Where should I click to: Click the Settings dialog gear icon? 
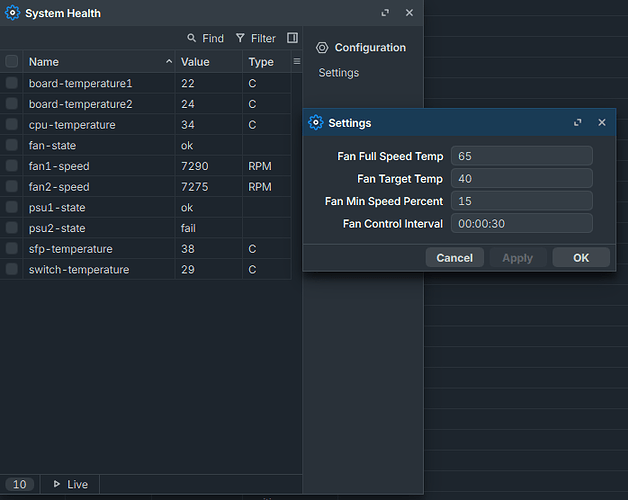[x=317, y=123]
